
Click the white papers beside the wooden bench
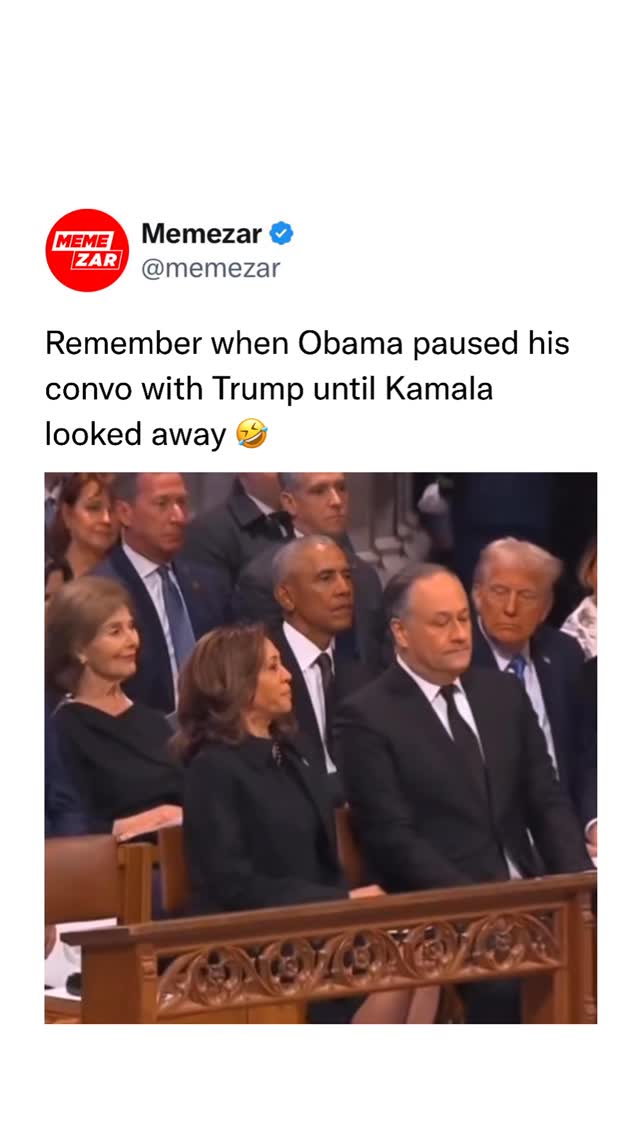pos(64,956)
